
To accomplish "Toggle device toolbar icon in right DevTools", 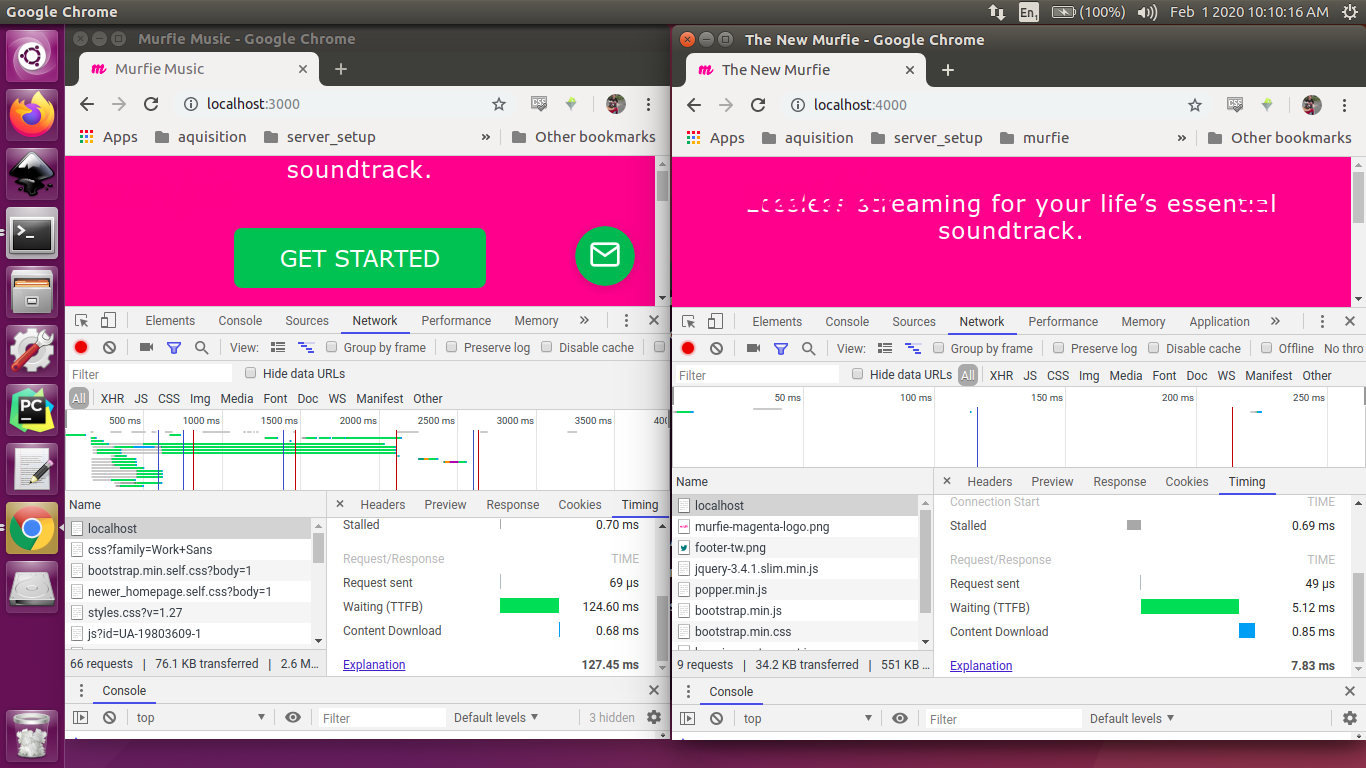I will coord(715,322).
